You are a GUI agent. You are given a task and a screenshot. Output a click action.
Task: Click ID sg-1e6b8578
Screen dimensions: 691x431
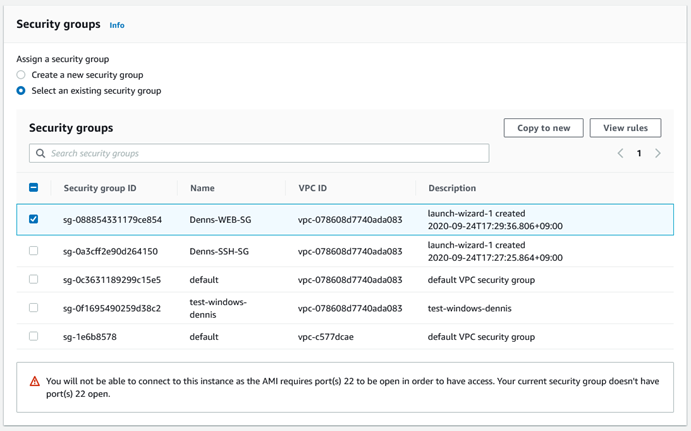(90, 337)
